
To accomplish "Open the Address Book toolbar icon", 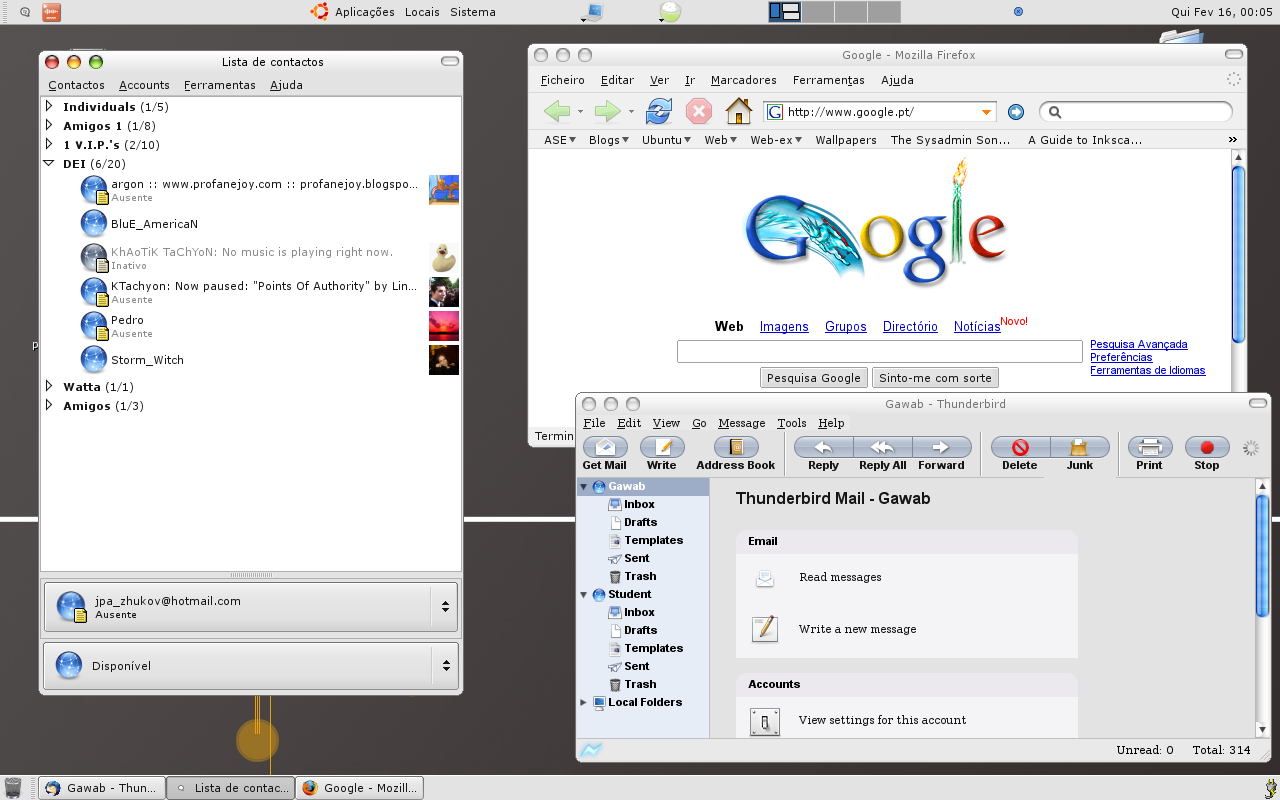I will coord(736,447).
